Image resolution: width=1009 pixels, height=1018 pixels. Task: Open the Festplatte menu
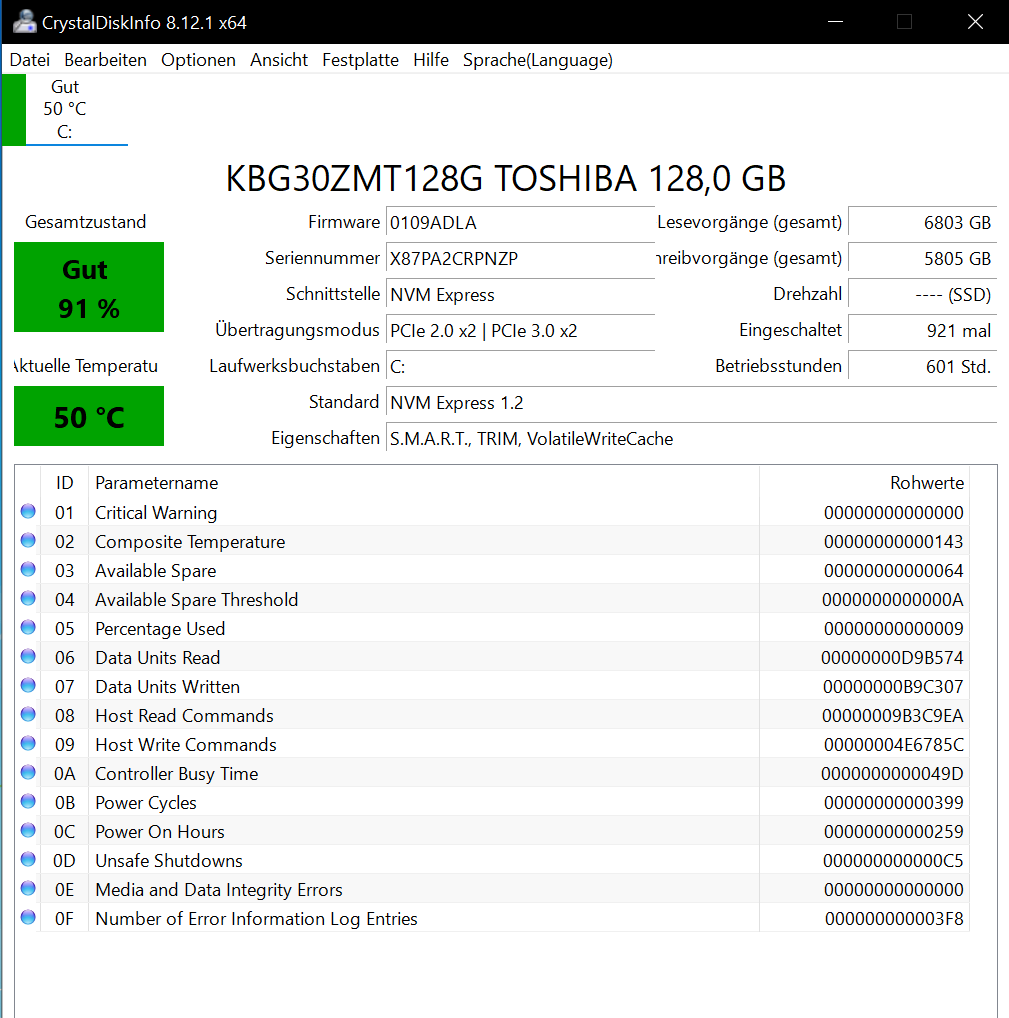(x=360, y=60)
